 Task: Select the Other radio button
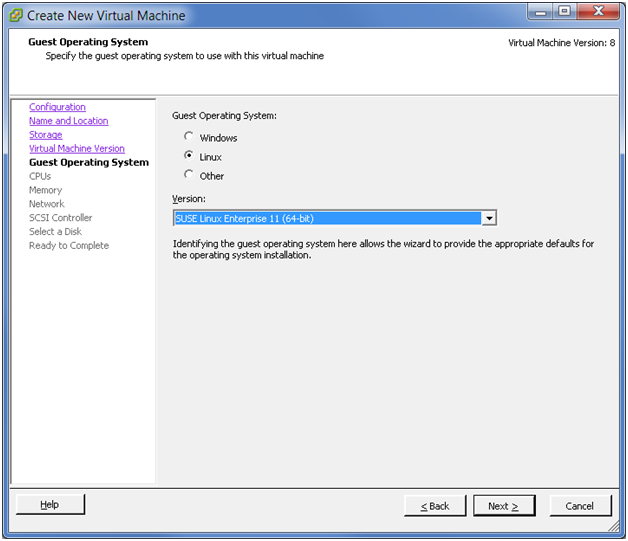click(189, 175)
